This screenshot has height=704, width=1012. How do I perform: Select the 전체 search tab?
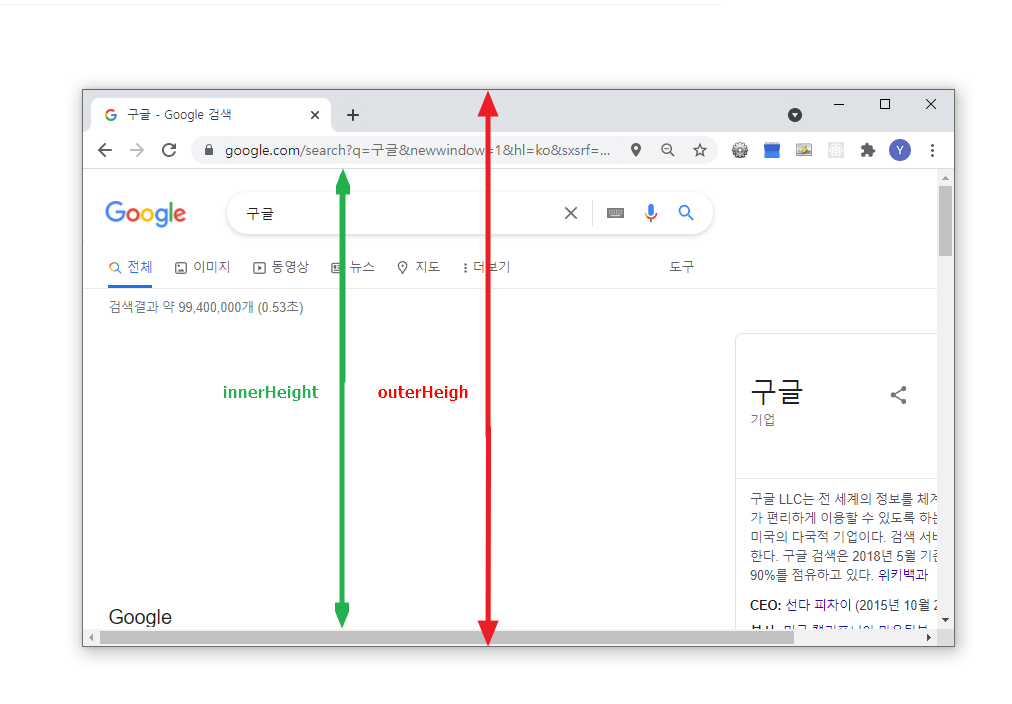click(130, 267)
